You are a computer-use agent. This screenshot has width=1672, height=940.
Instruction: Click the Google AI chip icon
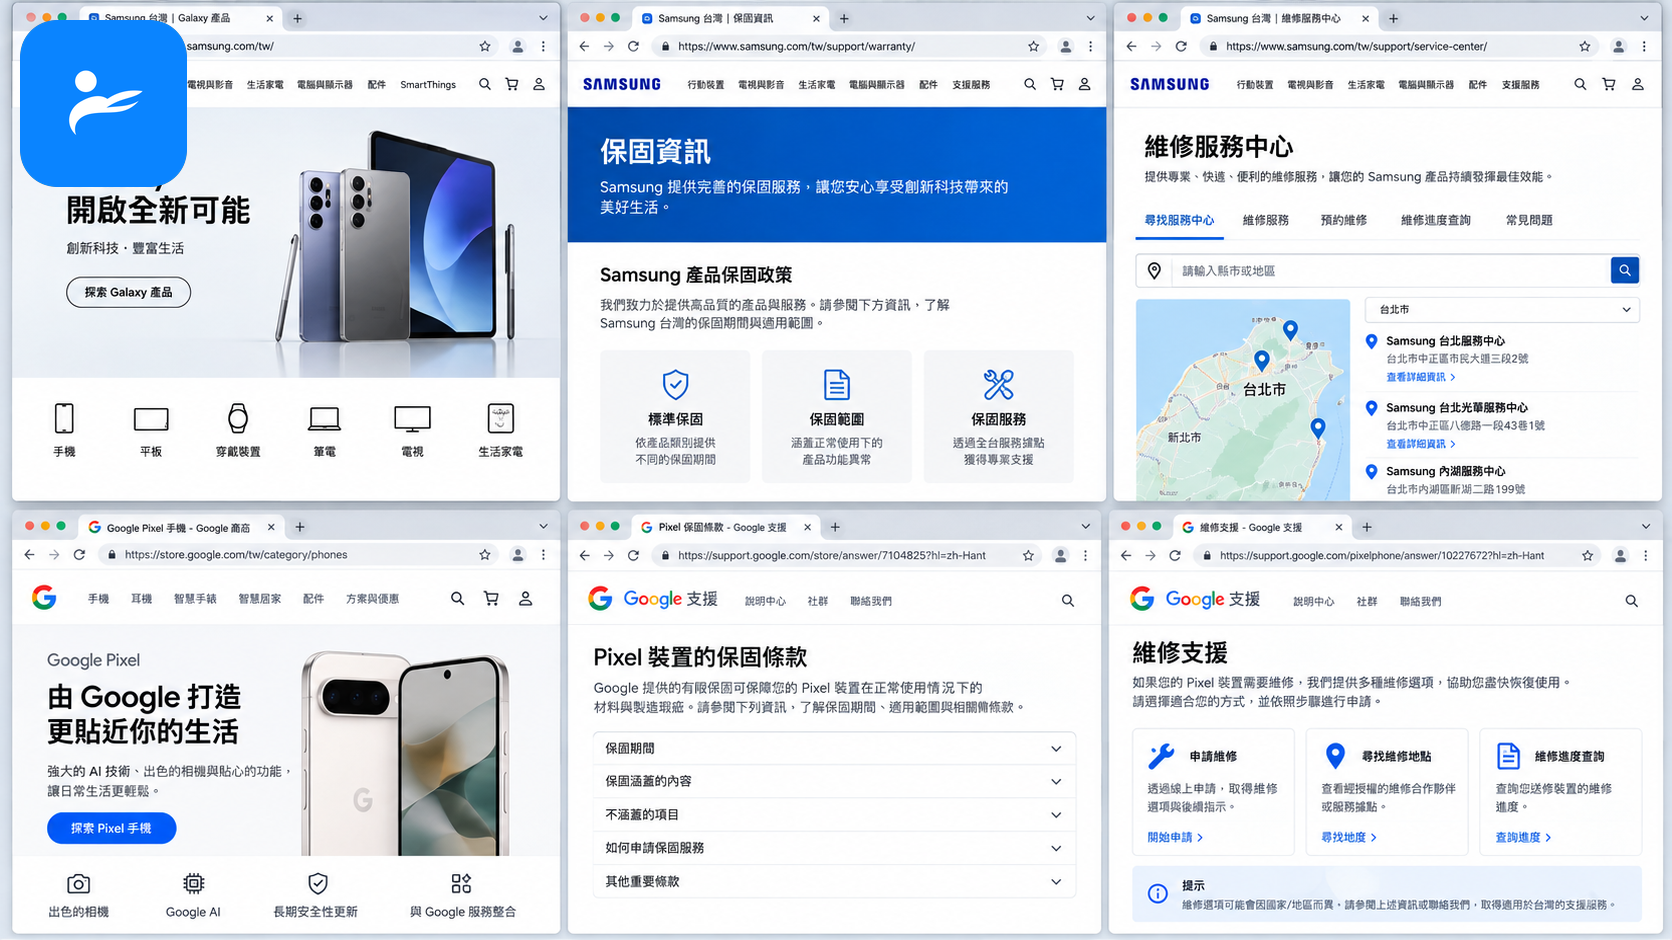coord(193,883)
